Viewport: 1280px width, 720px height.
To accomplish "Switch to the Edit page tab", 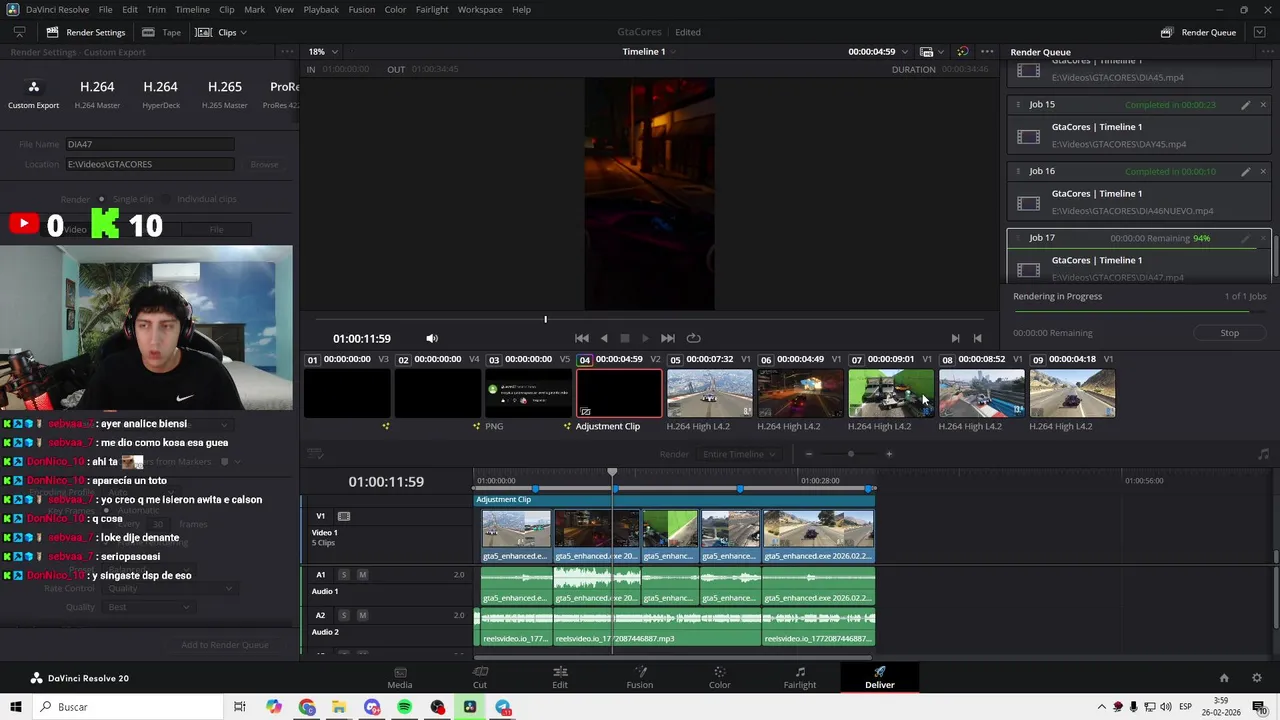I will tap(560, 677).
